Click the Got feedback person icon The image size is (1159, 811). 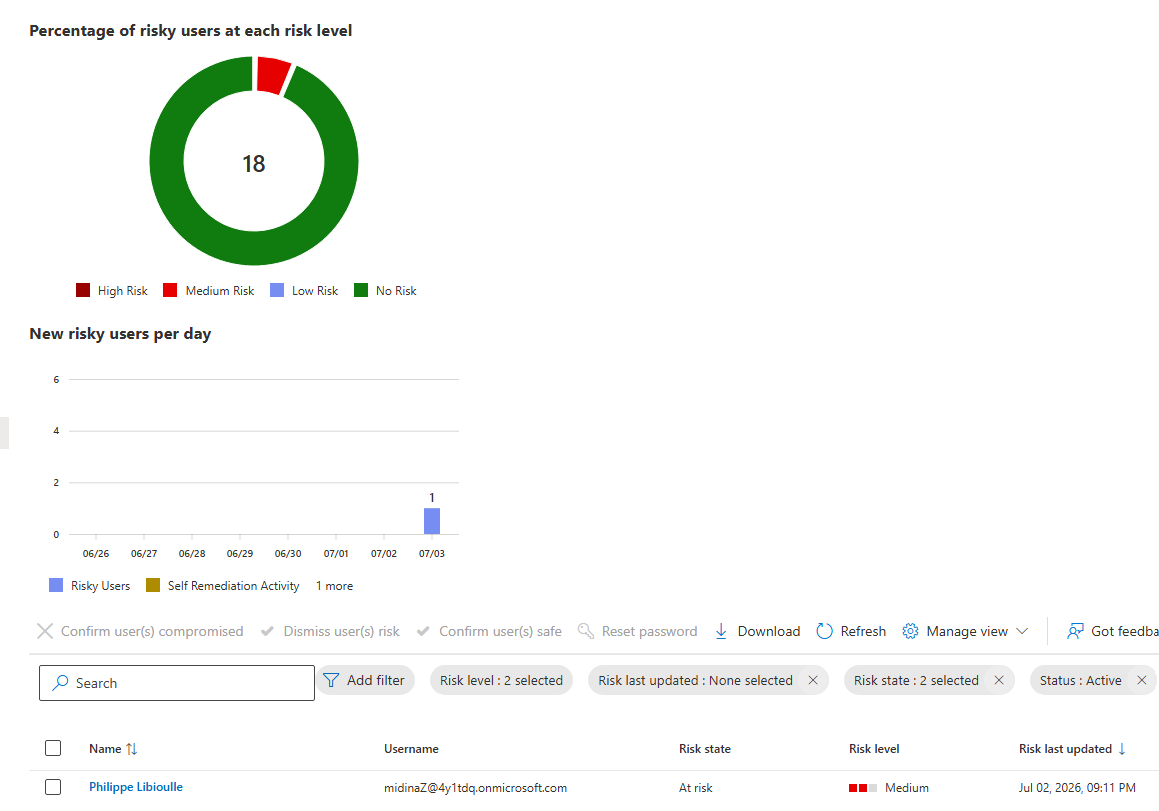coord(1075,631)
